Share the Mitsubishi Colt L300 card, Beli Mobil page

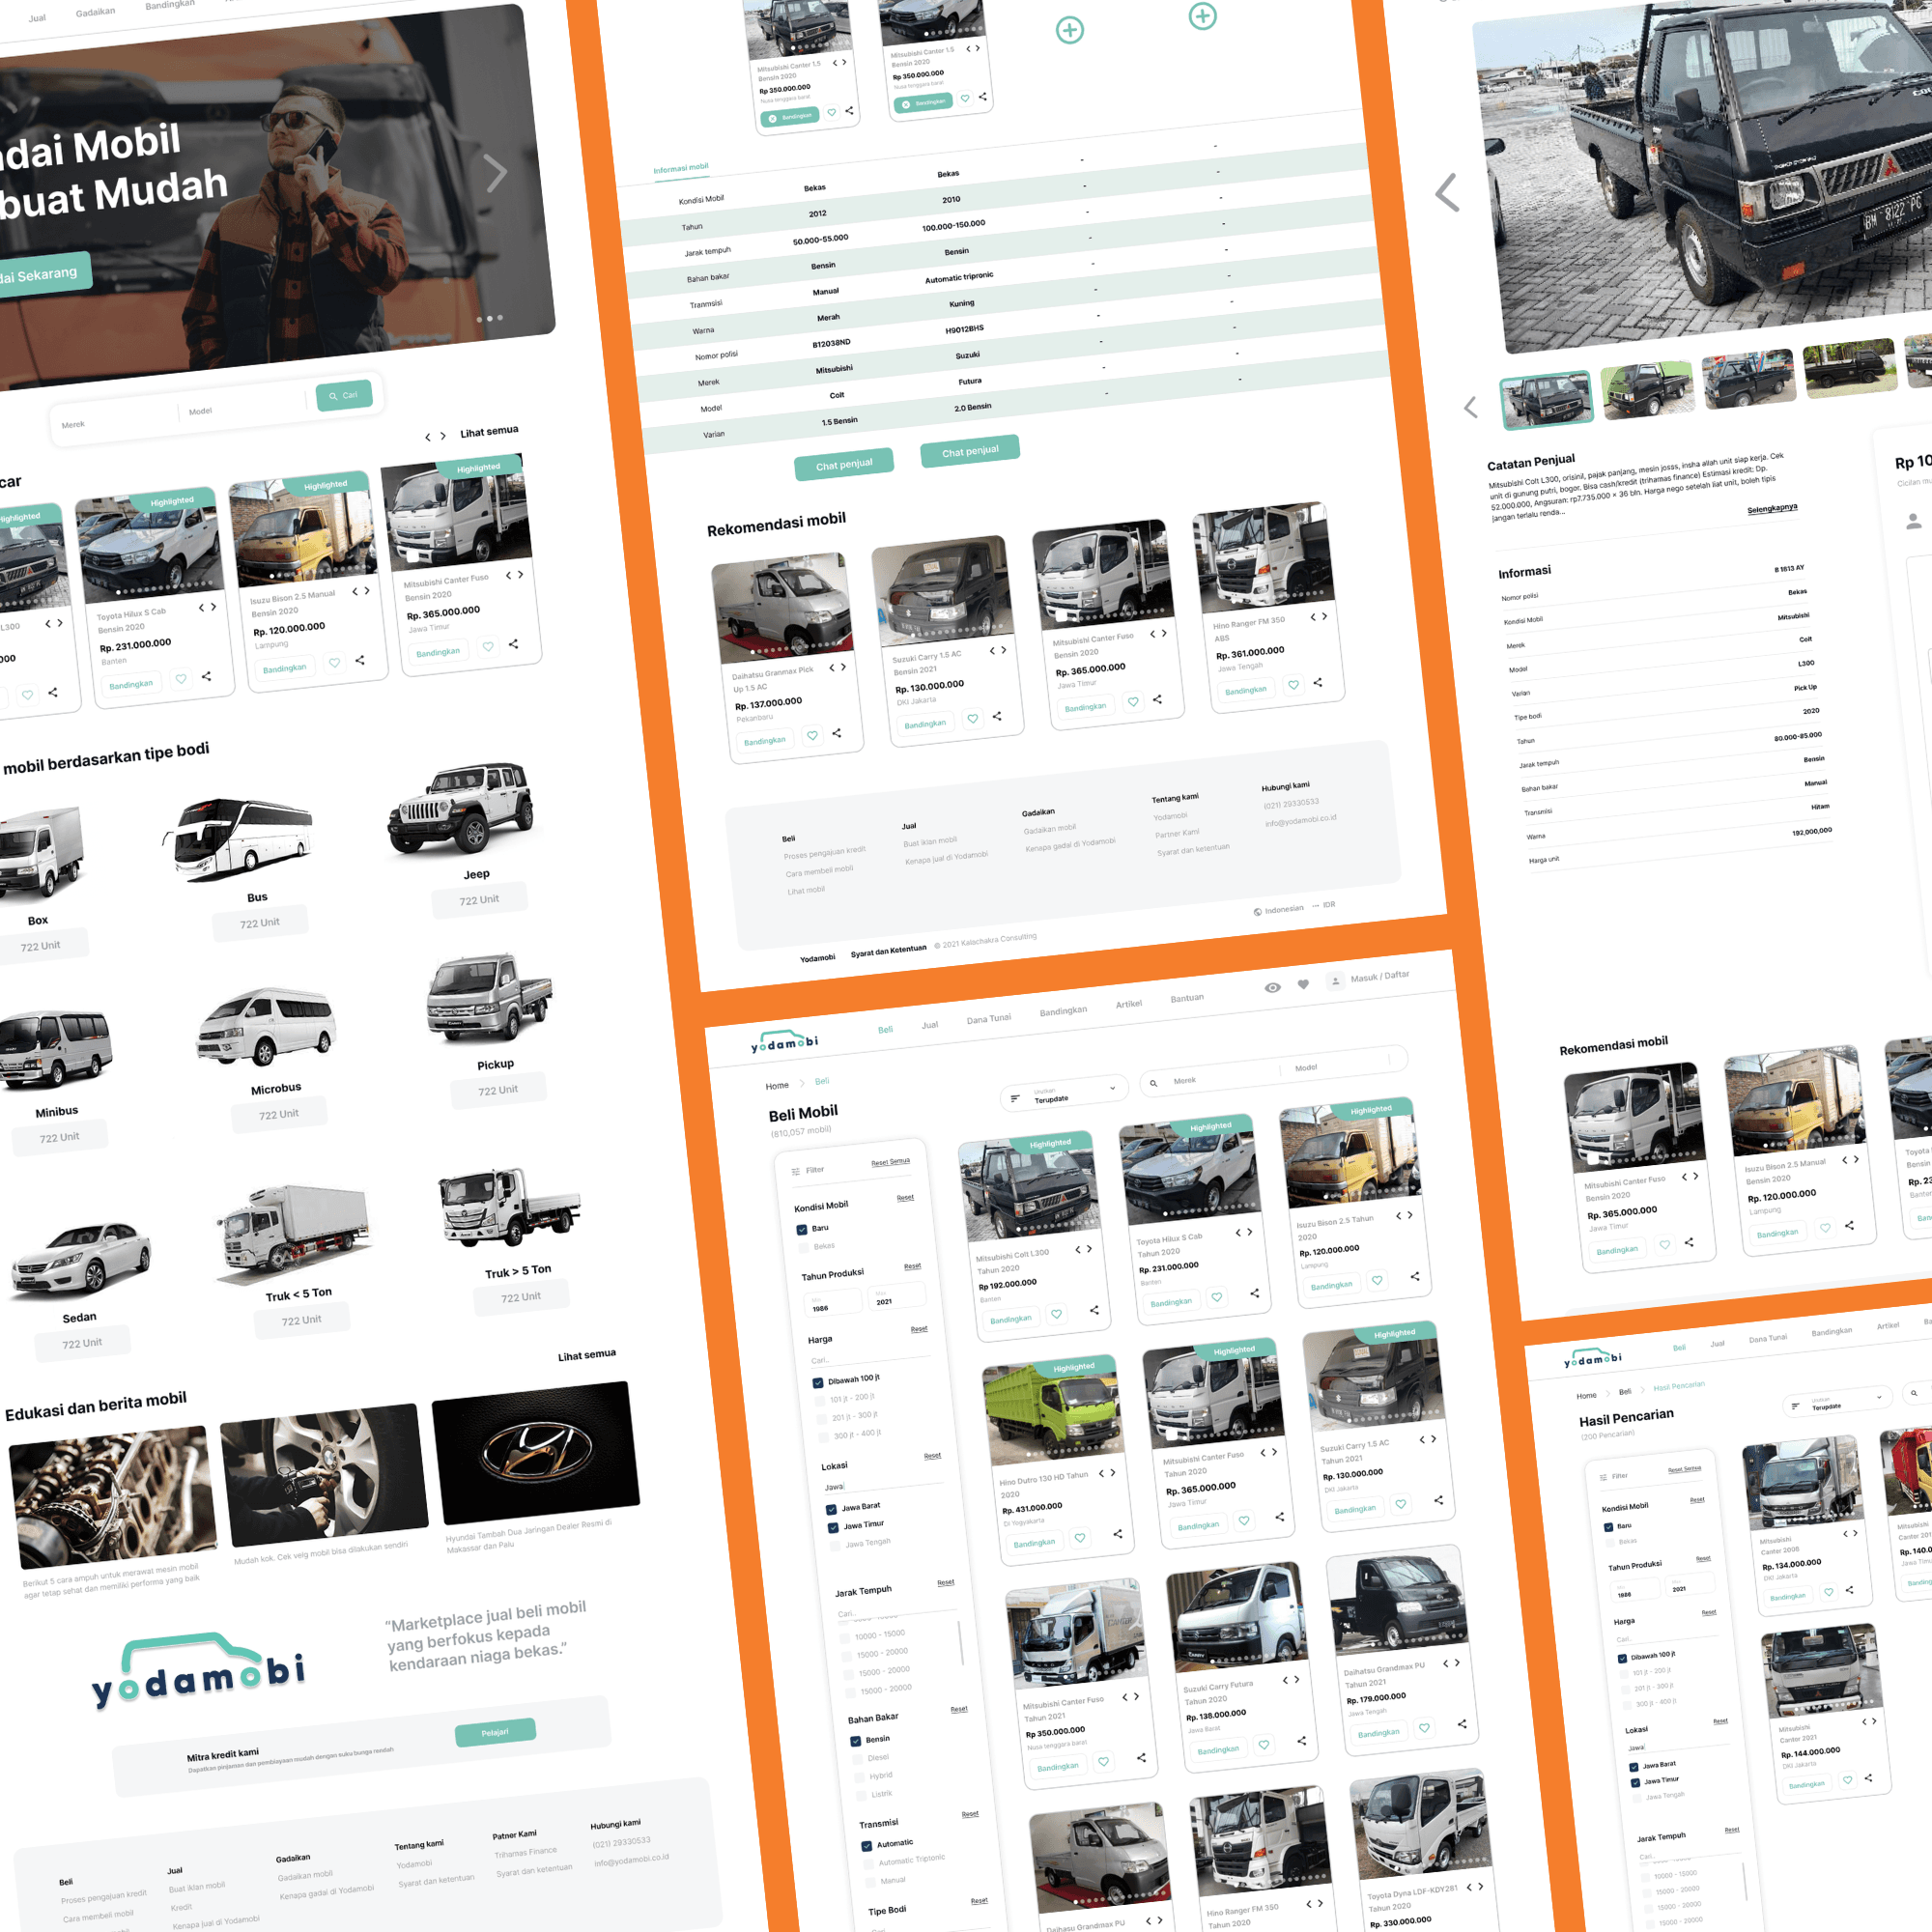[1094, 1310]
